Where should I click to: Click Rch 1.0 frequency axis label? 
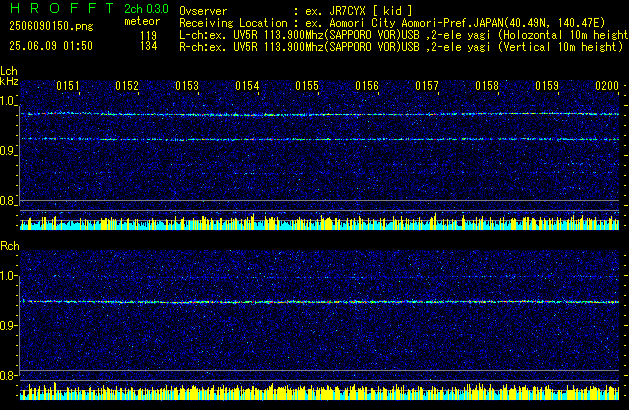click(x=8, y=276)
